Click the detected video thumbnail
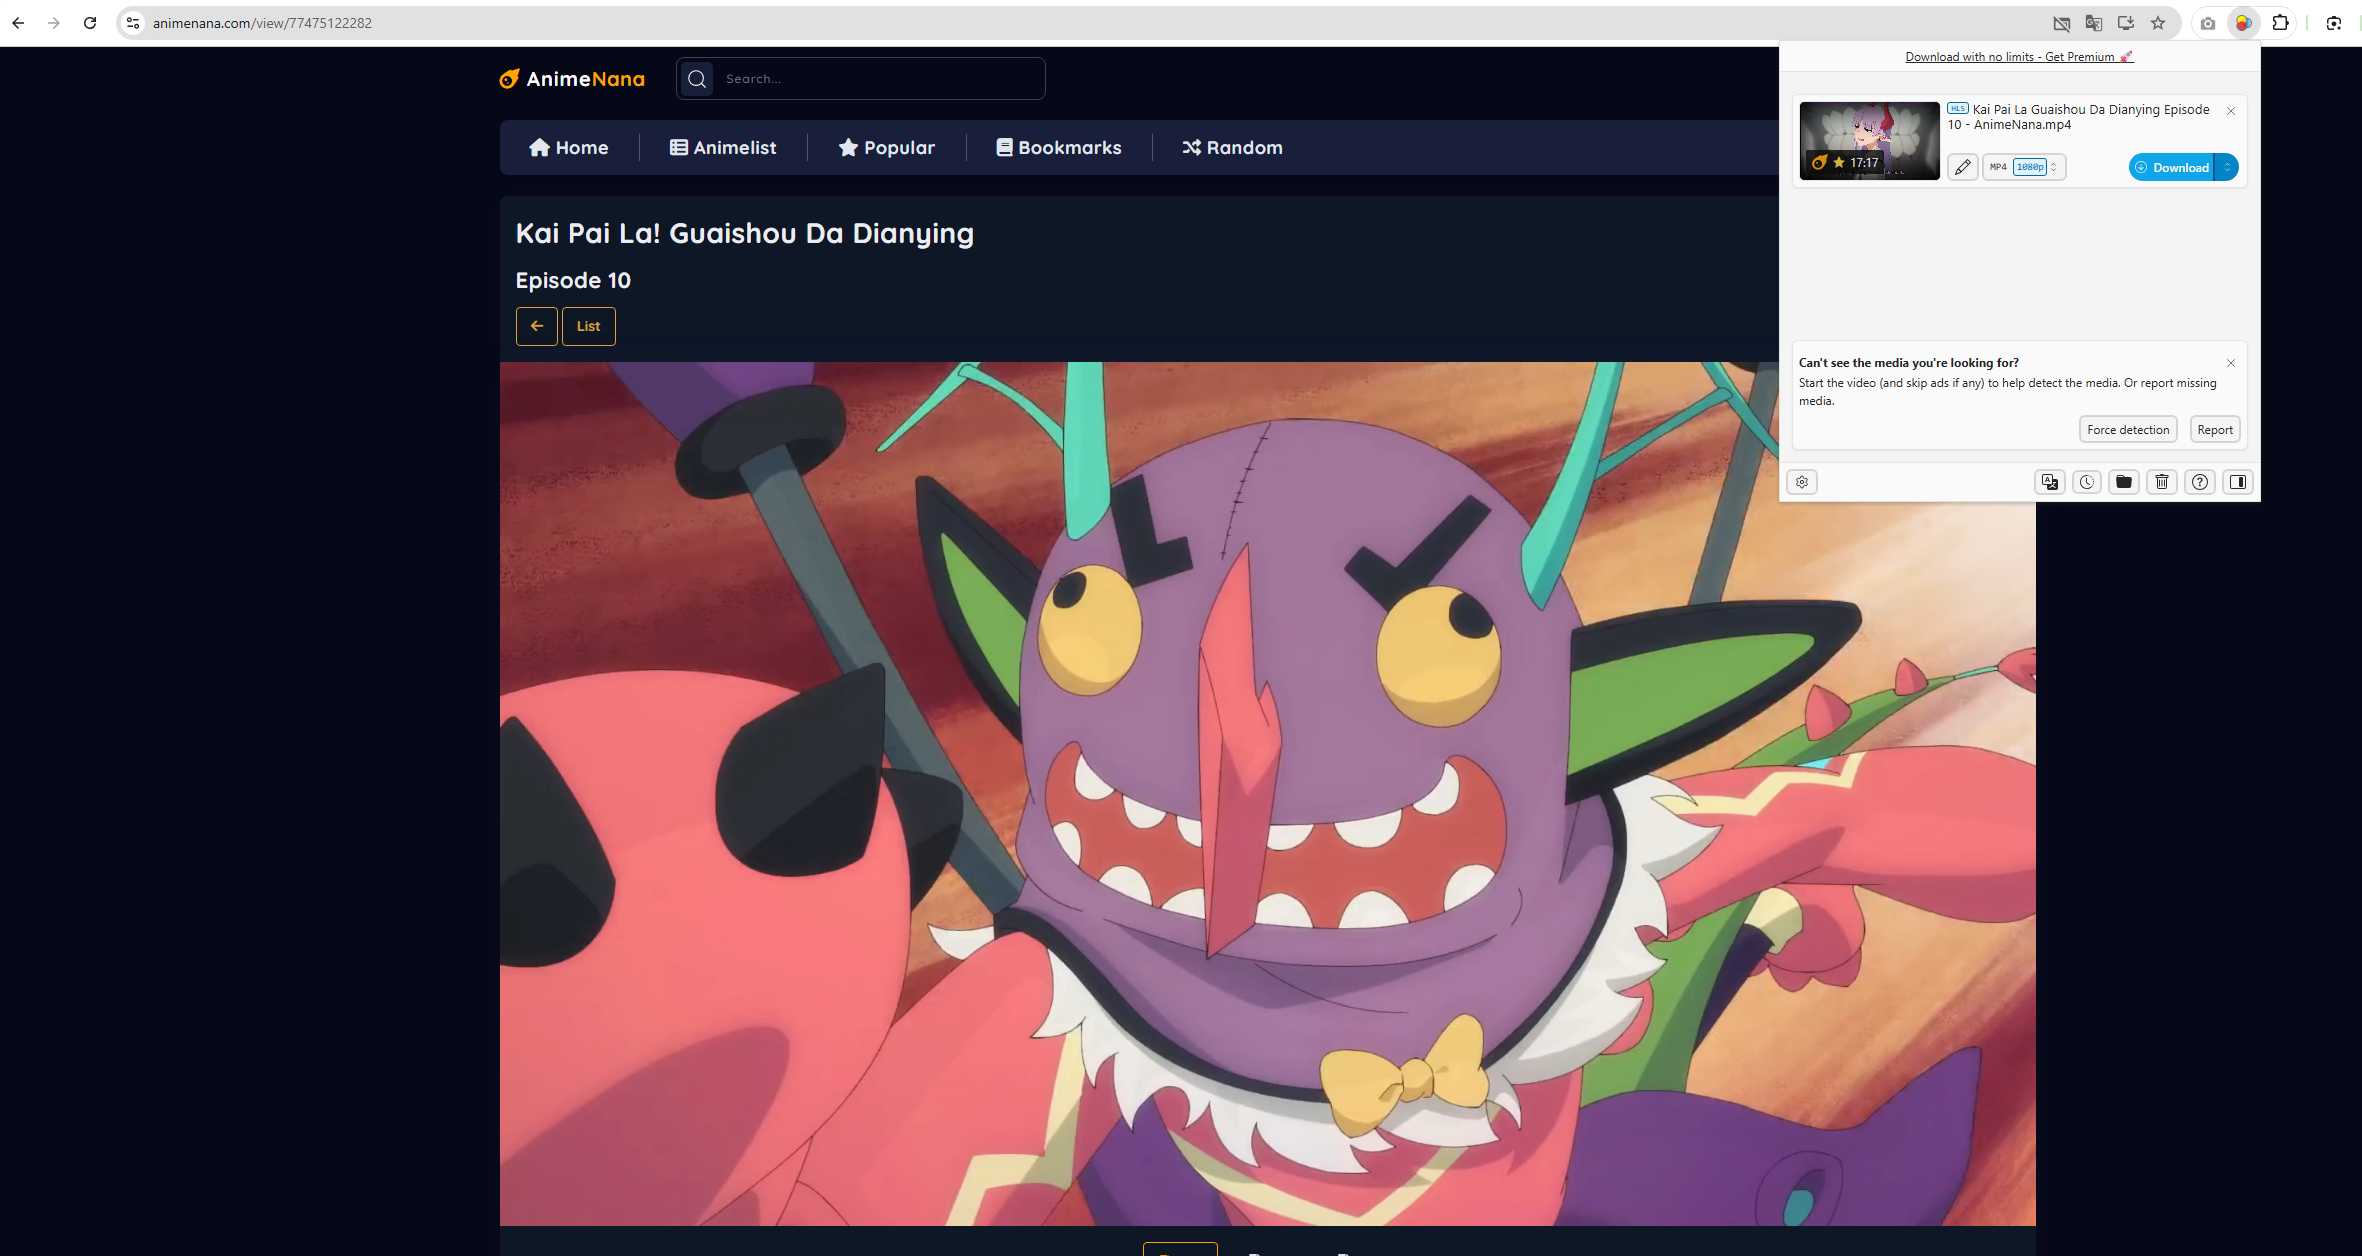This screenshot has height=1256, width=2362. pos(1869,141)
